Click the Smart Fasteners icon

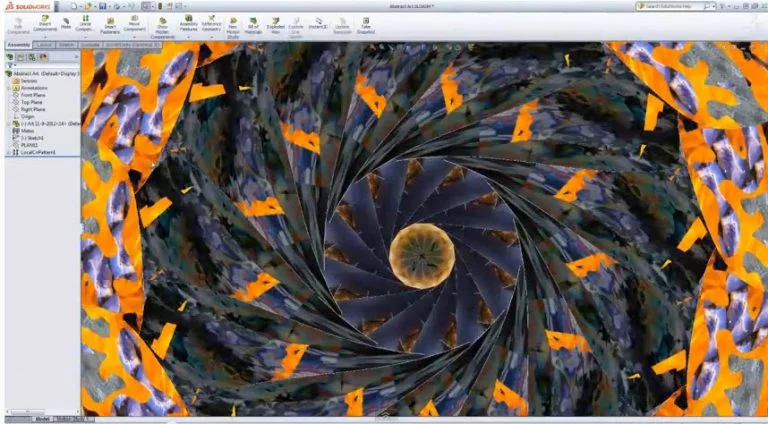click(x=109, y=23)
